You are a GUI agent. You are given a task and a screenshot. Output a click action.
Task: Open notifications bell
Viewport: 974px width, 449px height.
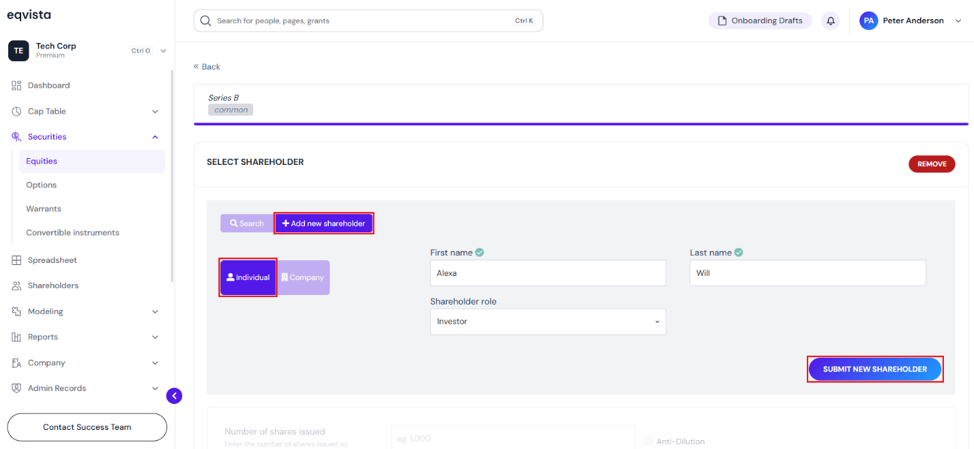click(x=831, y=20)
